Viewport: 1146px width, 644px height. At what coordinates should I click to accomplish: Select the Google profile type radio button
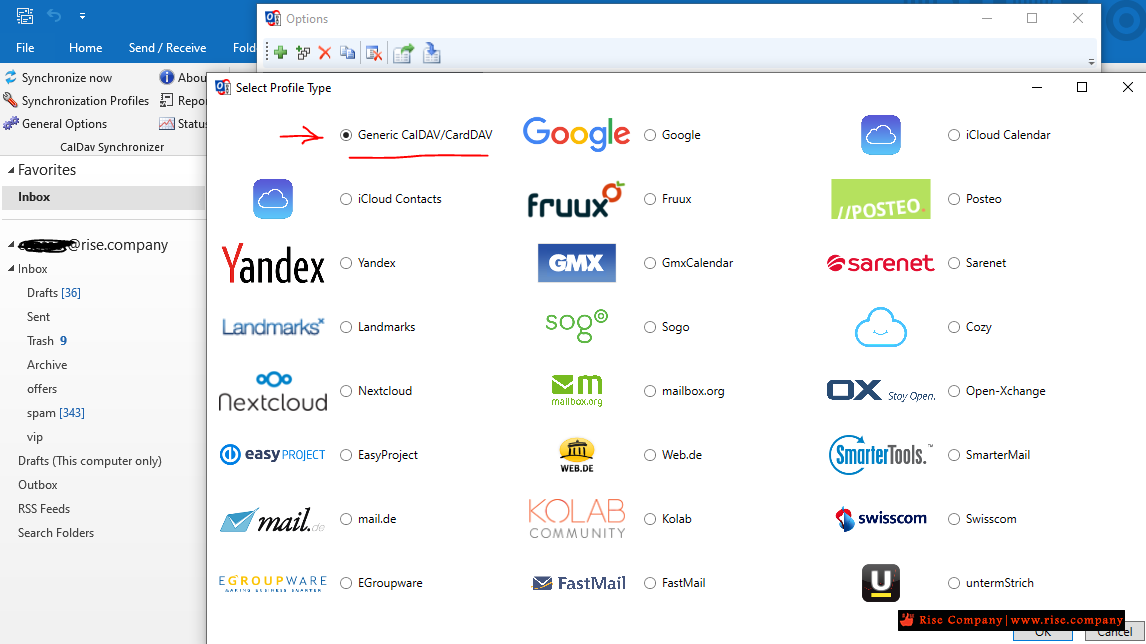pyautogui.click(x=650, y=135)
